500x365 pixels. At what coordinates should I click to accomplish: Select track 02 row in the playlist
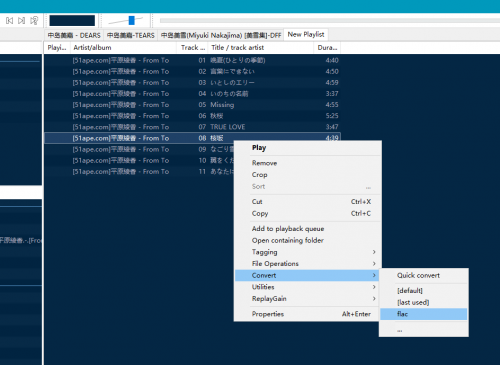click(192, 71)
